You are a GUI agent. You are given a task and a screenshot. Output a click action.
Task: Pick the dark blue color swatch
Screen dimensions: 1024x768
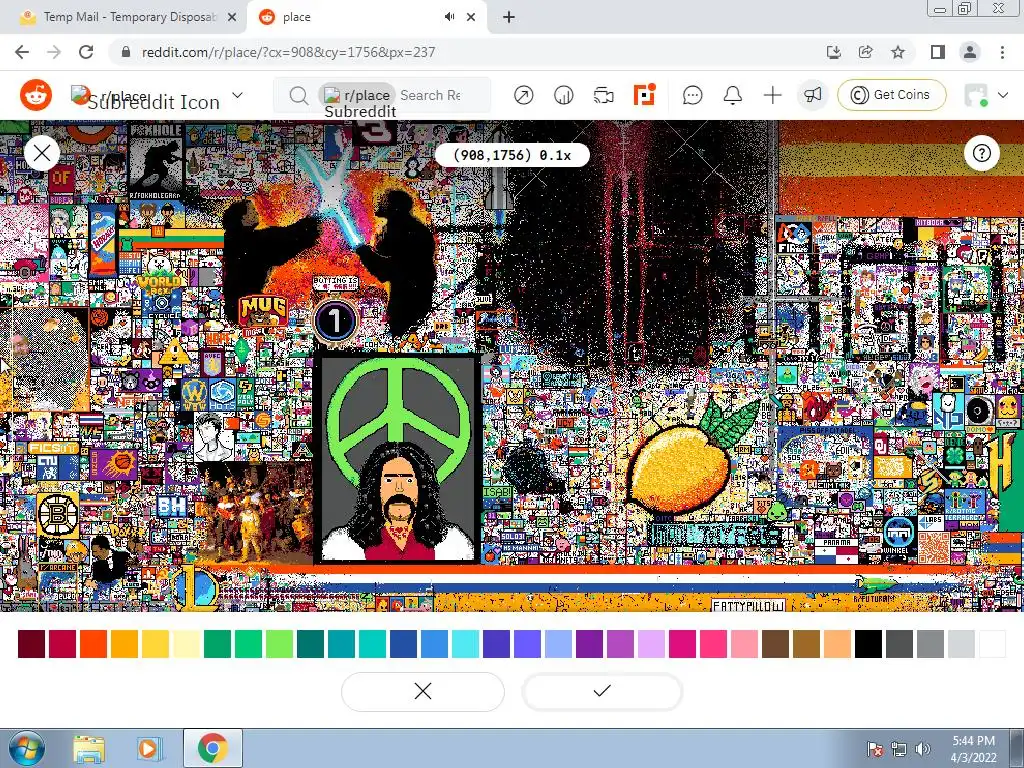(x=404, y=644)
